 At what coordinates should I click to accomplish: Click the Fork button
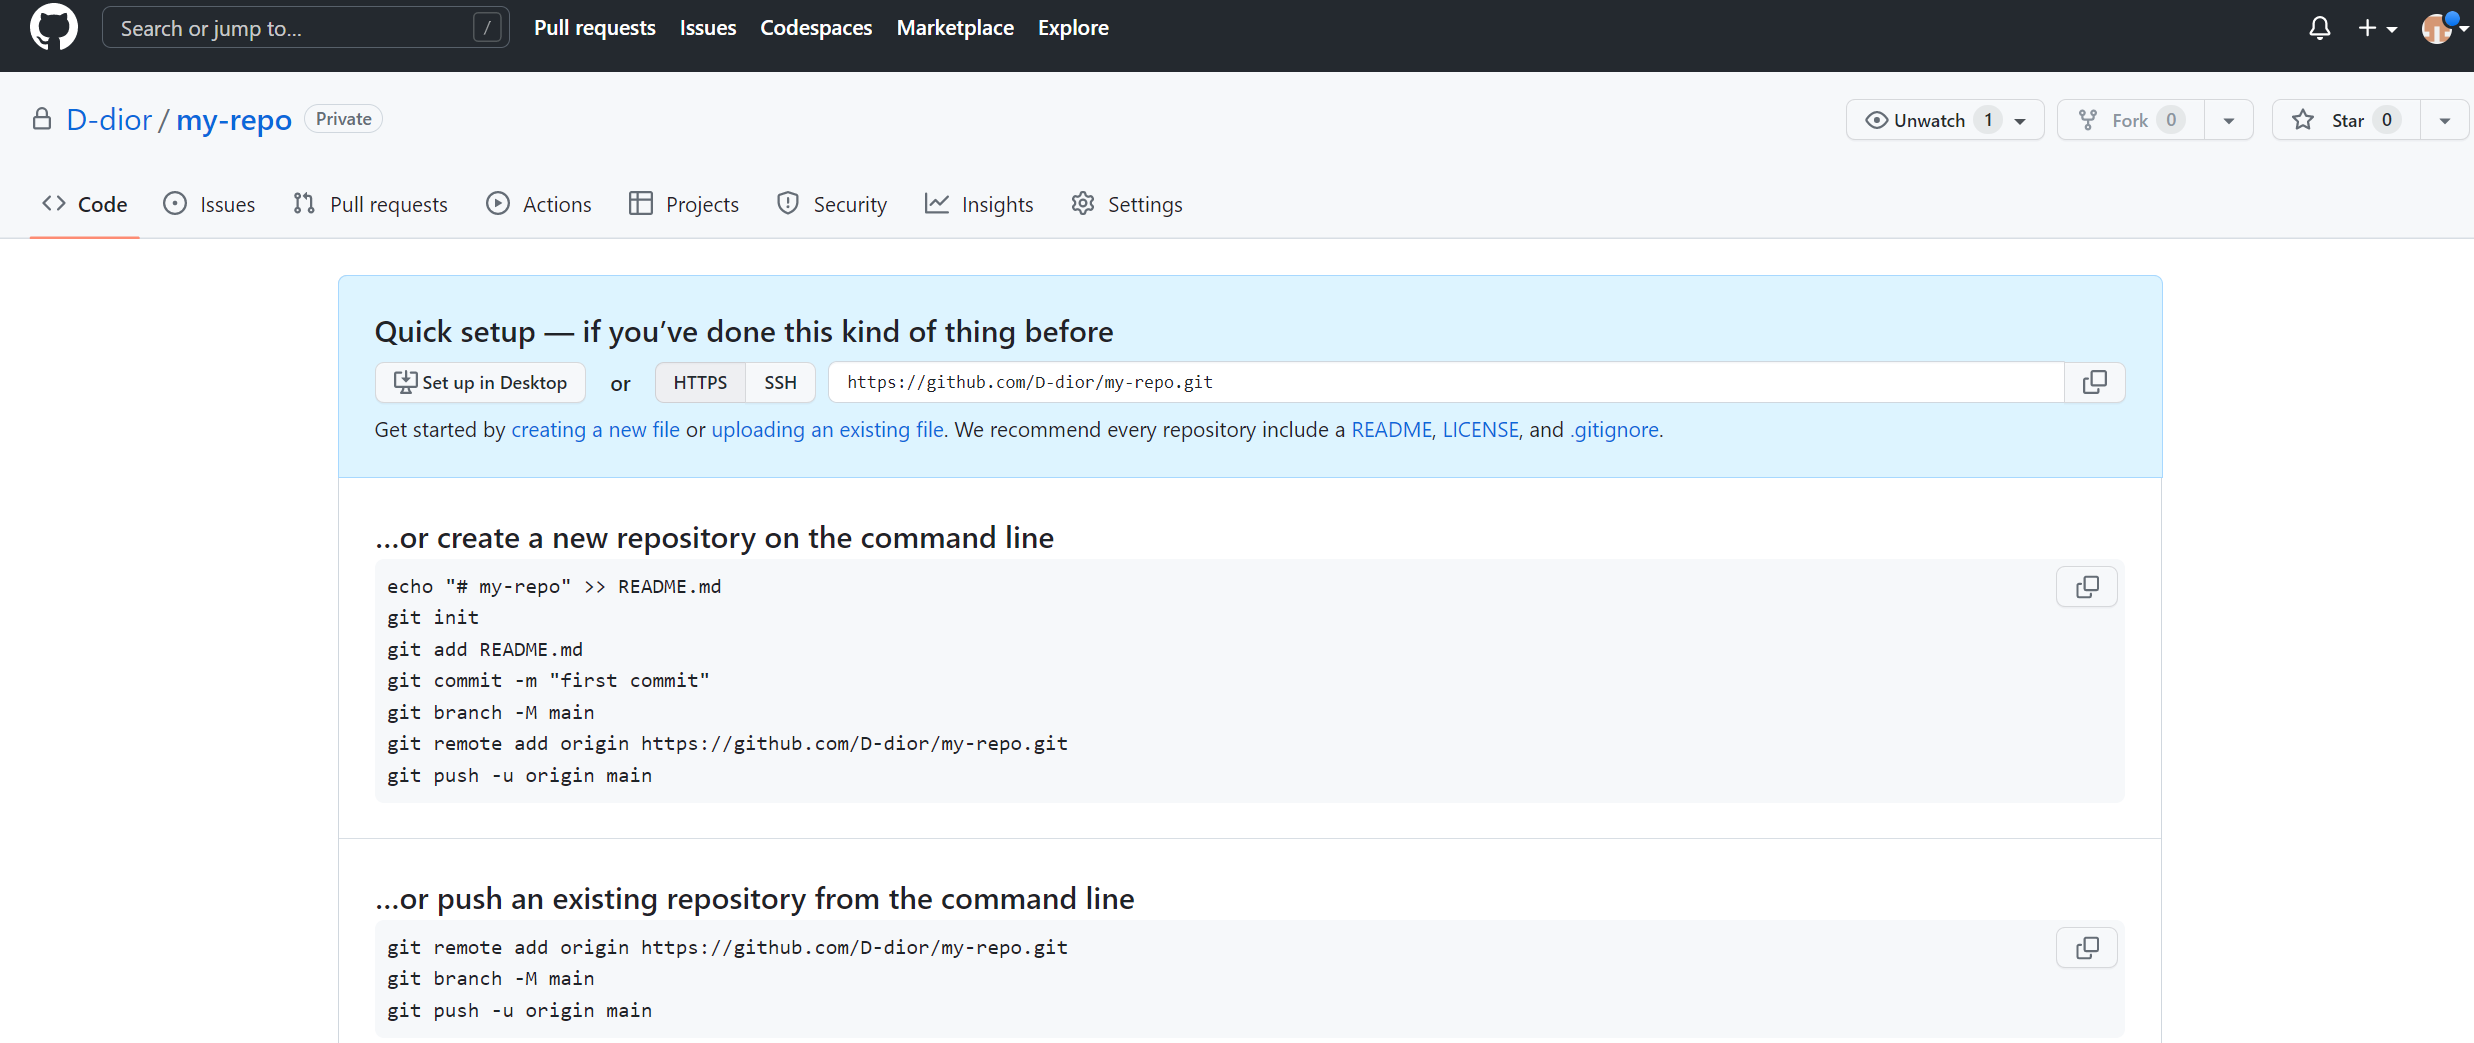(2130, 120)
